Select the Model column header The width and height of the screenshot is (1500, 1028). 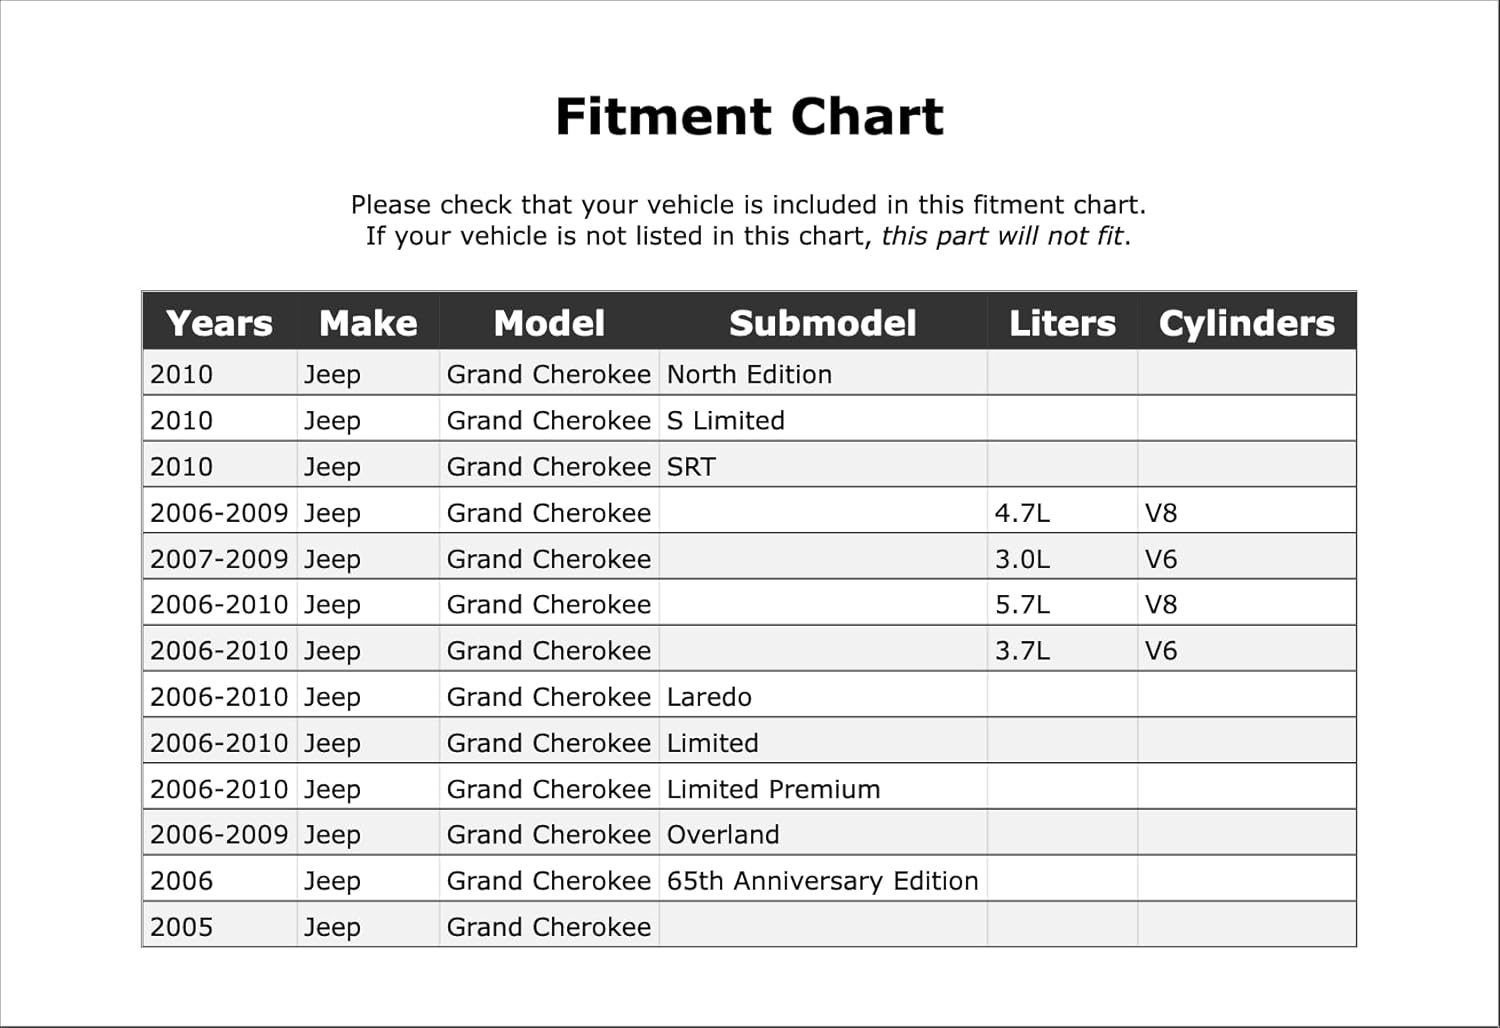549,323
